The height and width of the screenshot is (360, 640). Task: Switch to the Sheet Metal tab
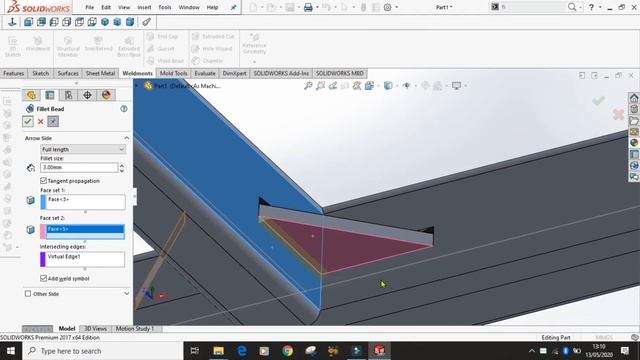coord(100,73)
